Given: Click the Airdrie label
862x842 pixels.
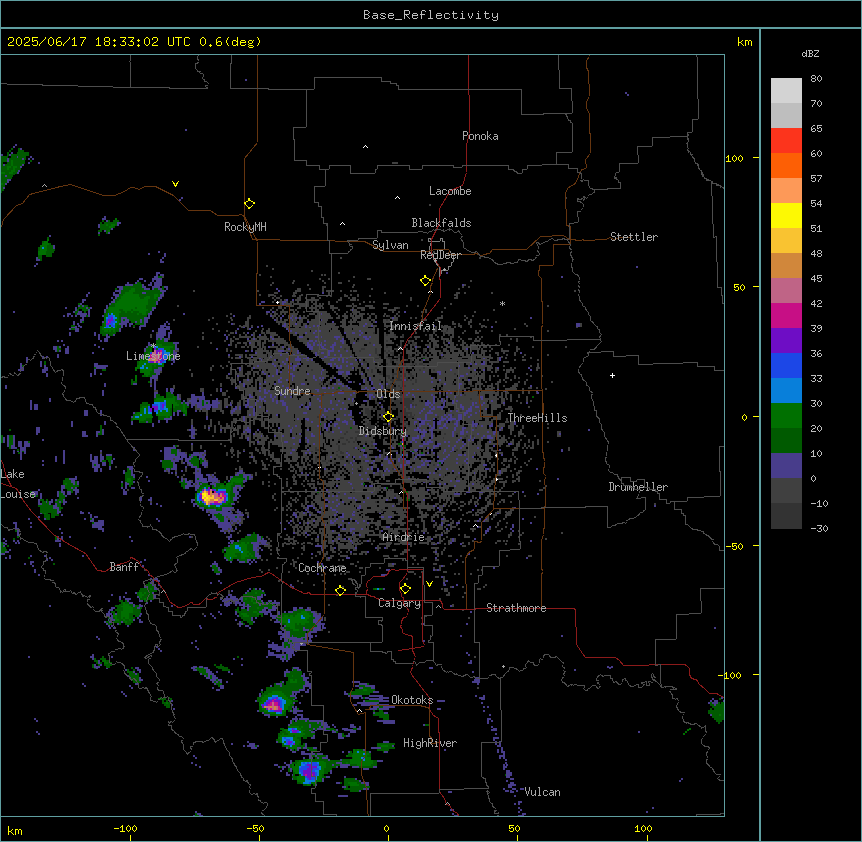Looking at the screenshot, I should pyautogui.click(x=404, y=537).
